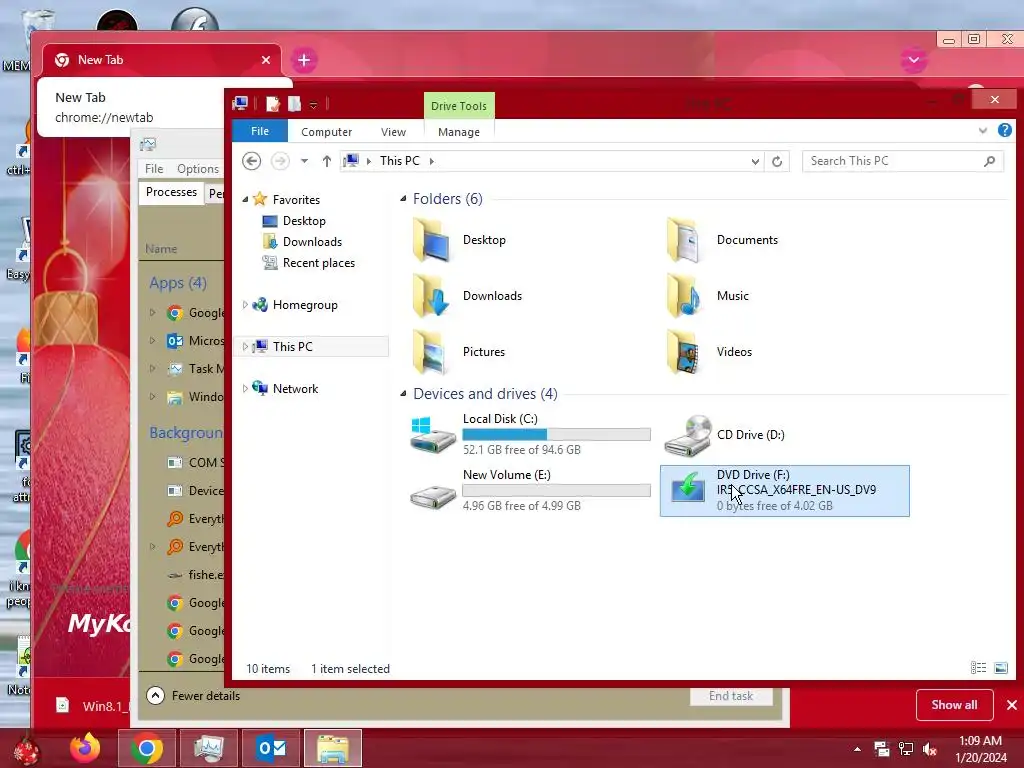
Task: Open the Properties icon in quick access toolbar
Action: pyautogui.click(x=272, y=104)
